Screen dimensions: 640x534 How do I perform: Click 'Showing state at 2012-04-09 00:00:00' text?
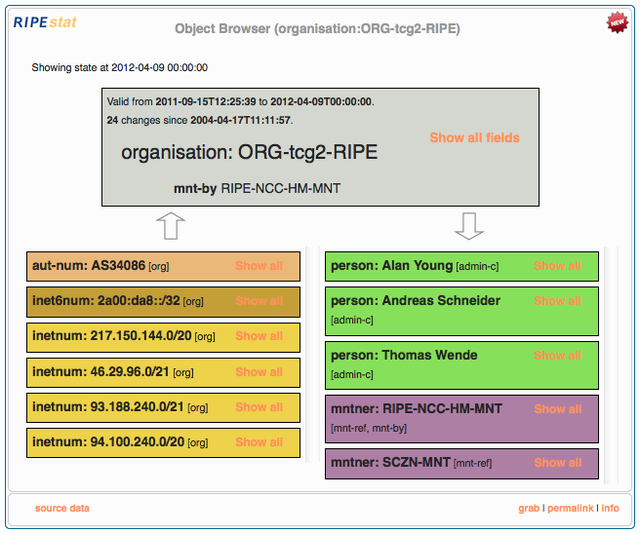pyautogui.click(x=120, y=67)
